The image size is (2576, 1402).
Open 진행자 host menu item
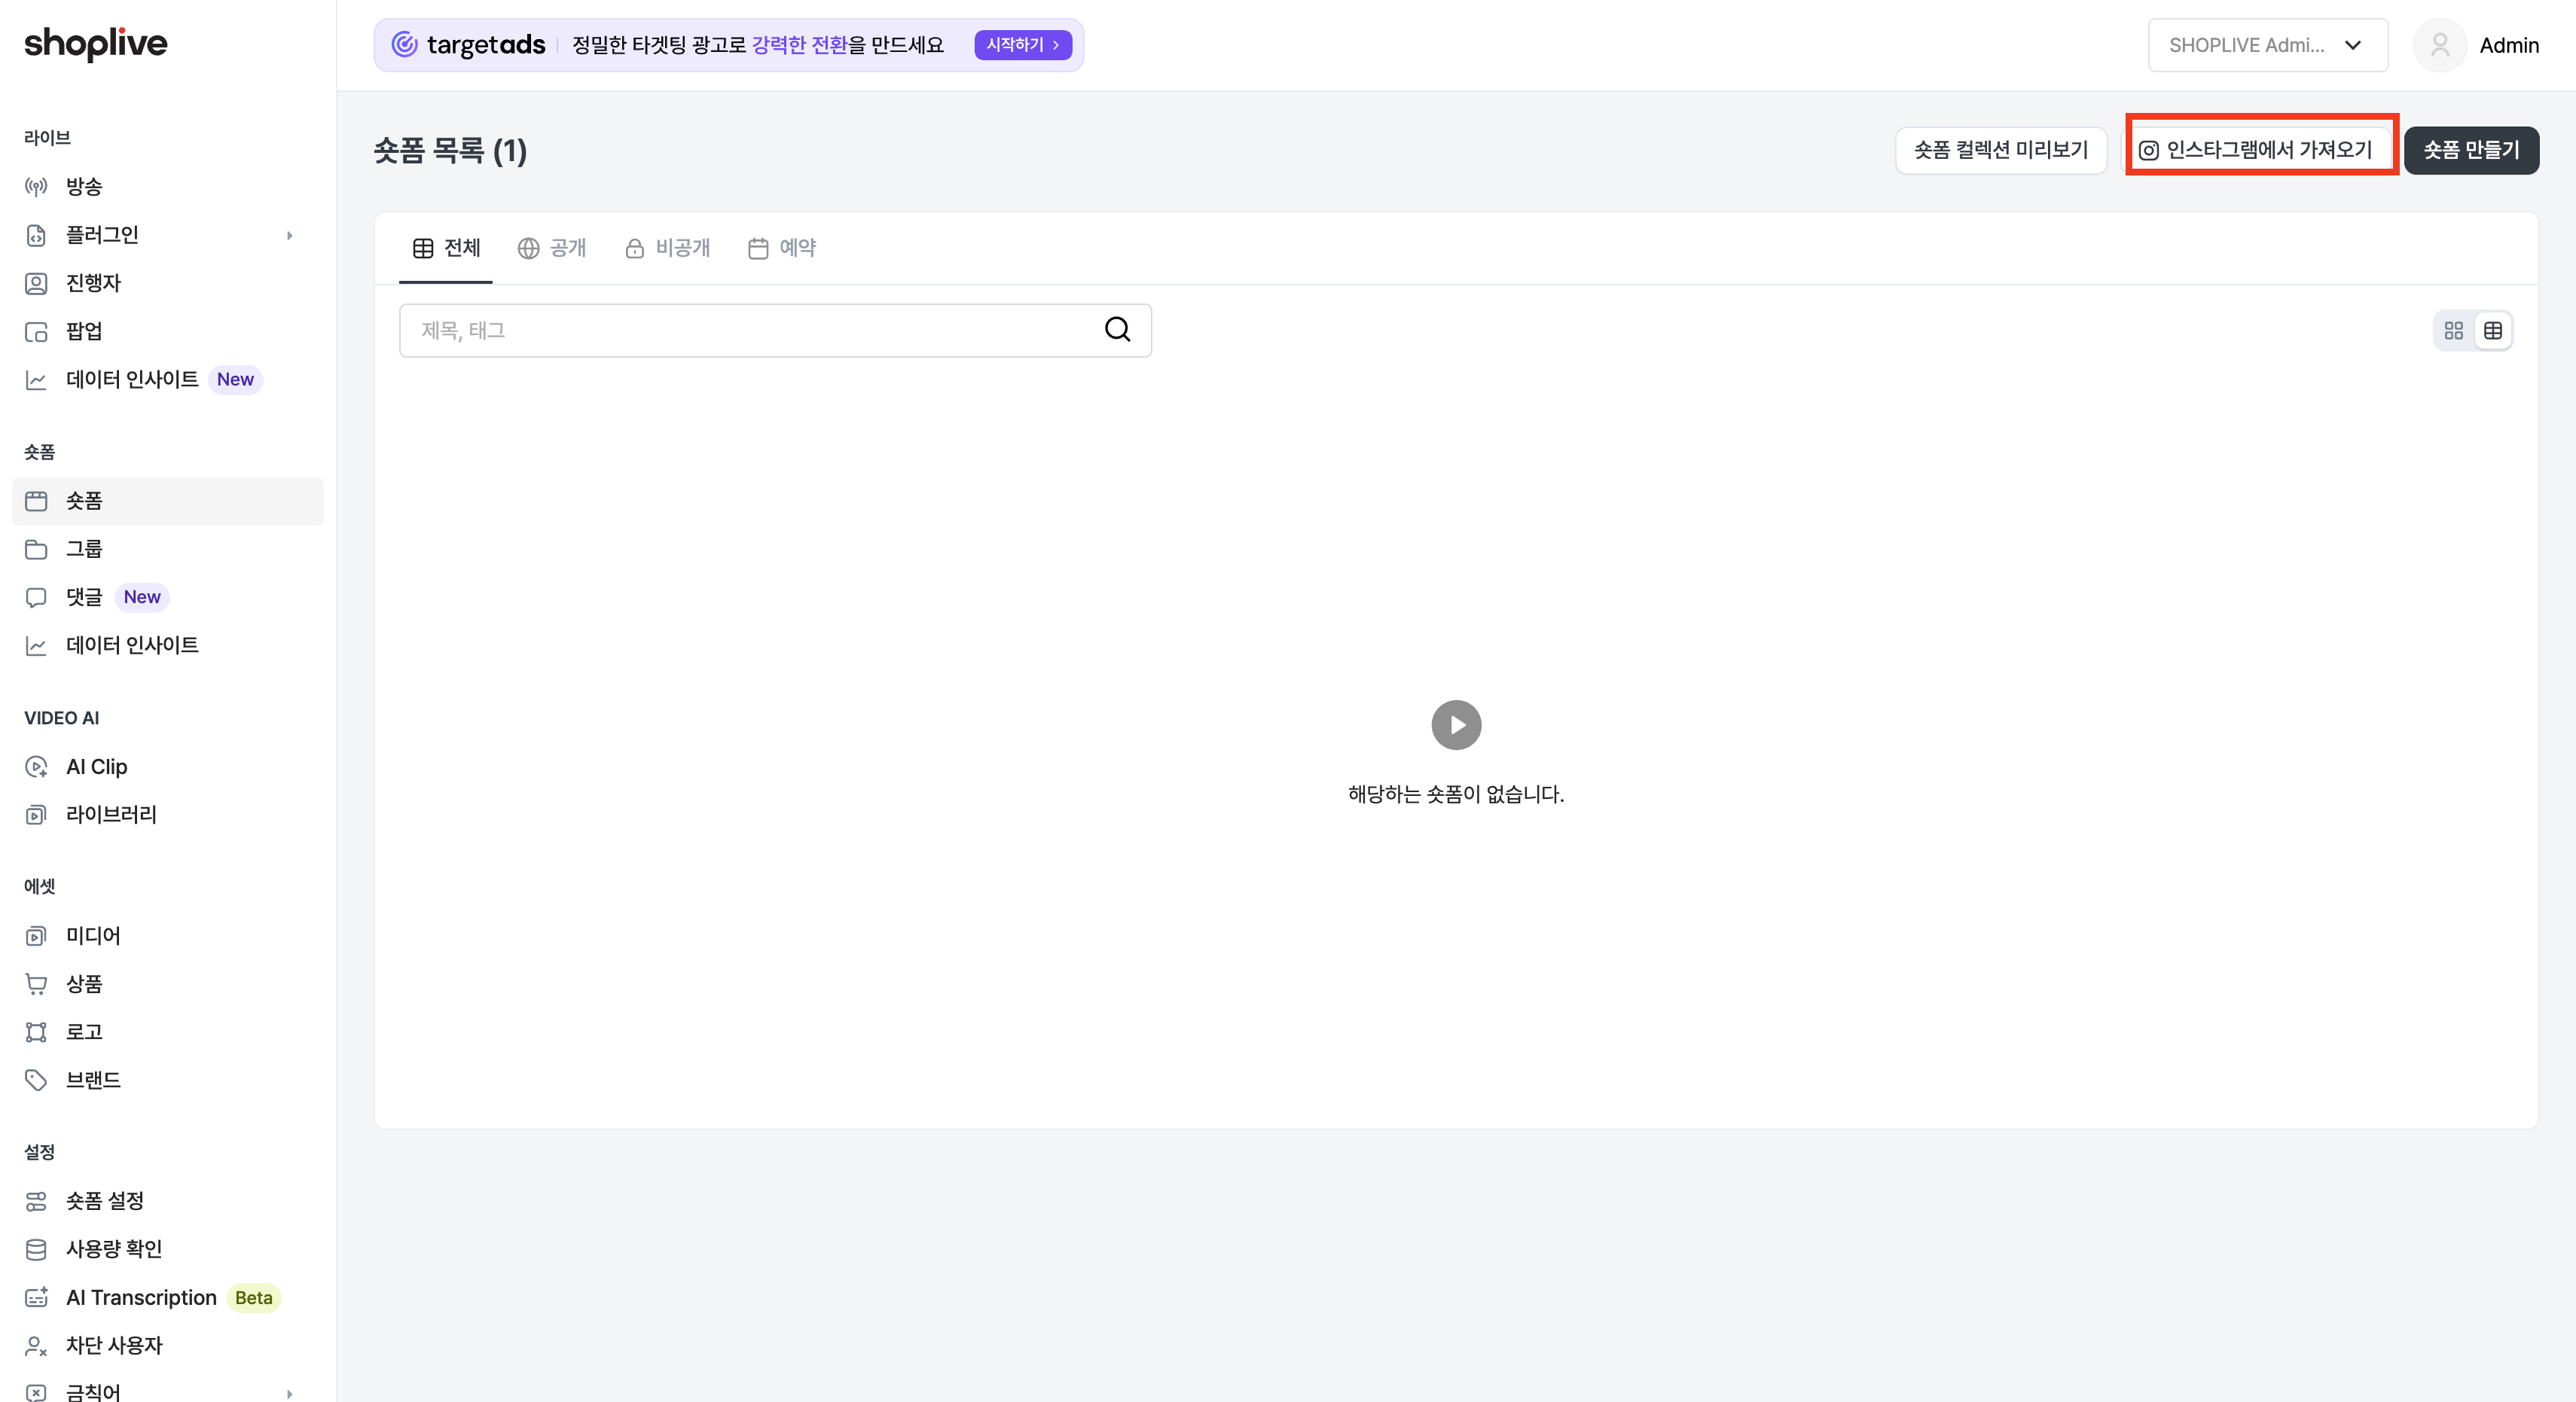(x=167, y=283)
